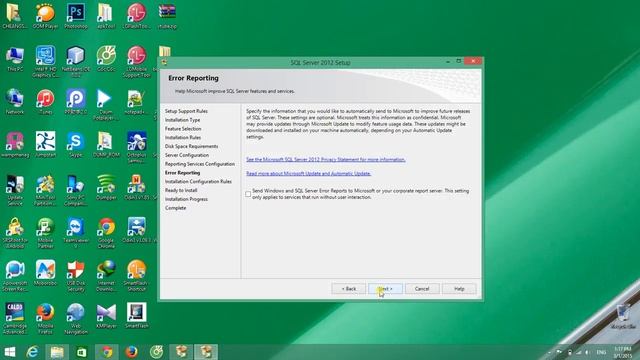Select the LGFlashTool desktop icon
This screenshot has height=360, width=640.
[136, 16]
